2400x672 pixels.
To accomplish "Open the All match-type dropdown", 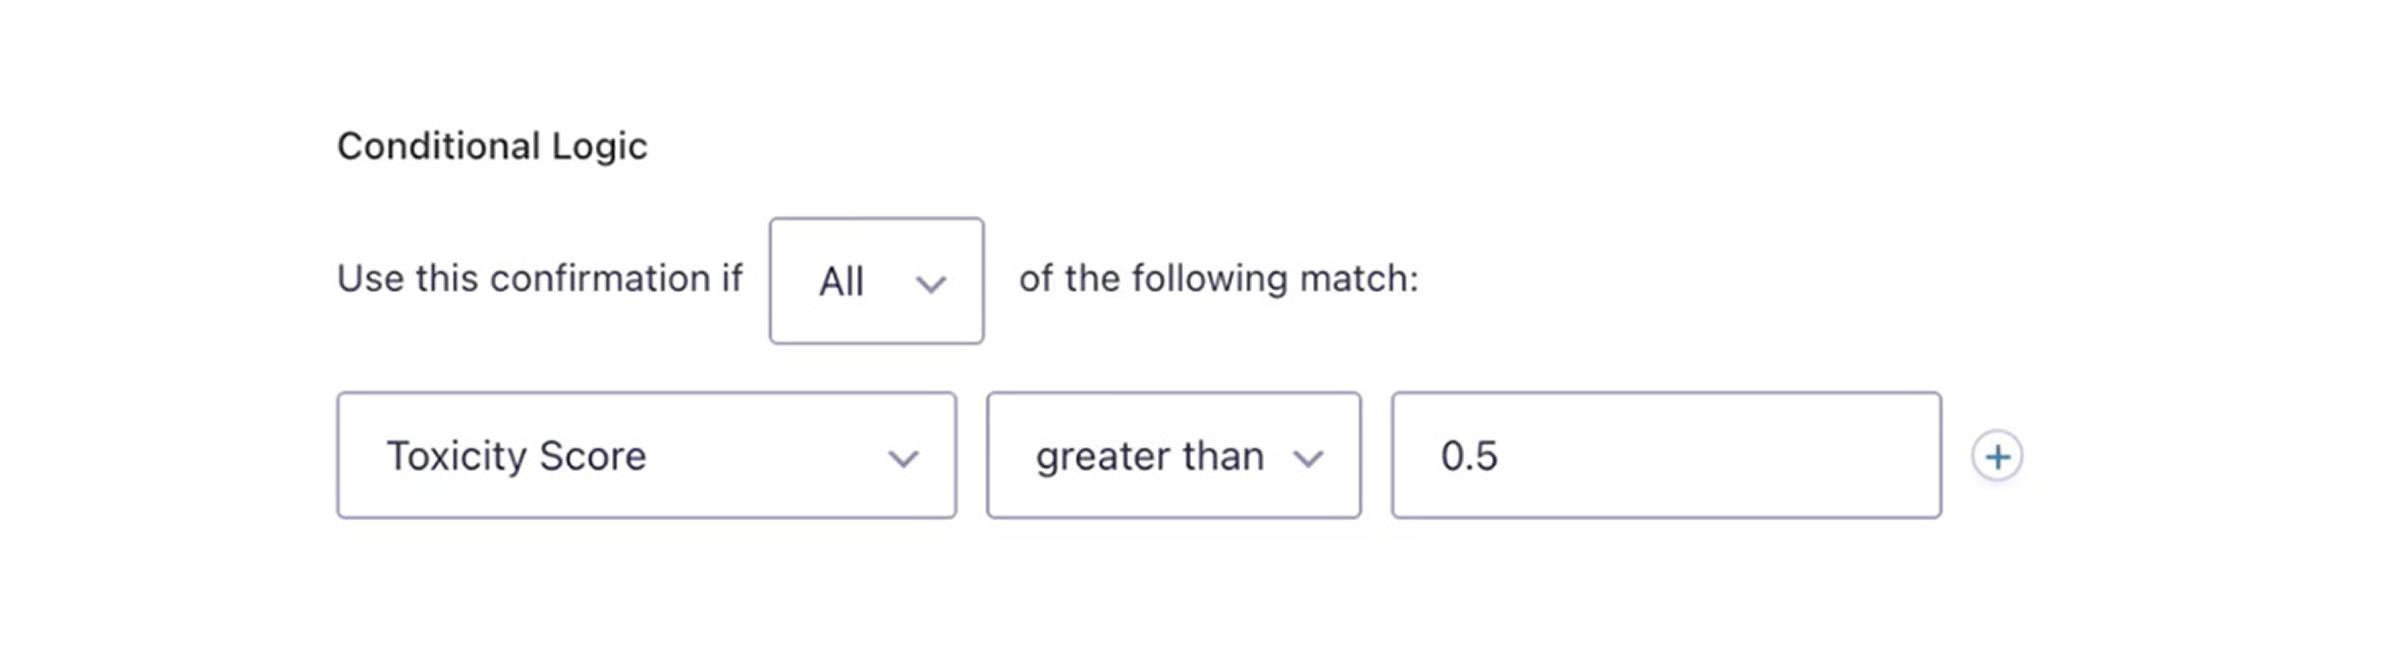I will 876,281.
